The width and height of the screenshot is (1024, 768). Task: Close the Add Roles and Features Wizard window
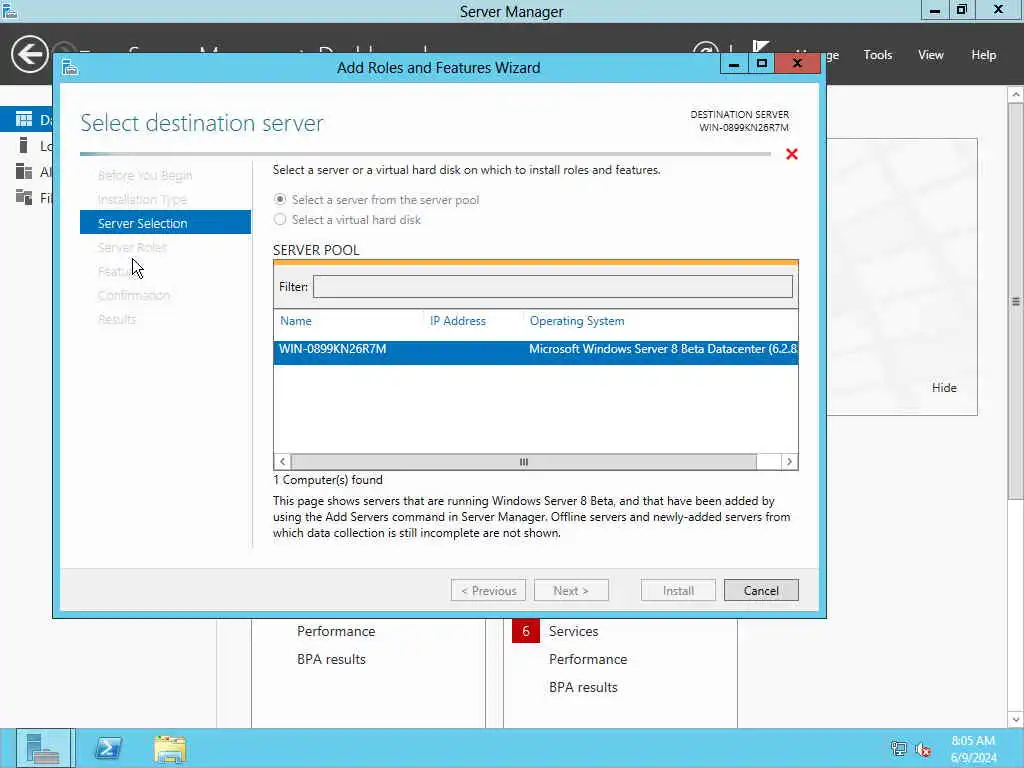pyautogui.click(x=797, y=63)
